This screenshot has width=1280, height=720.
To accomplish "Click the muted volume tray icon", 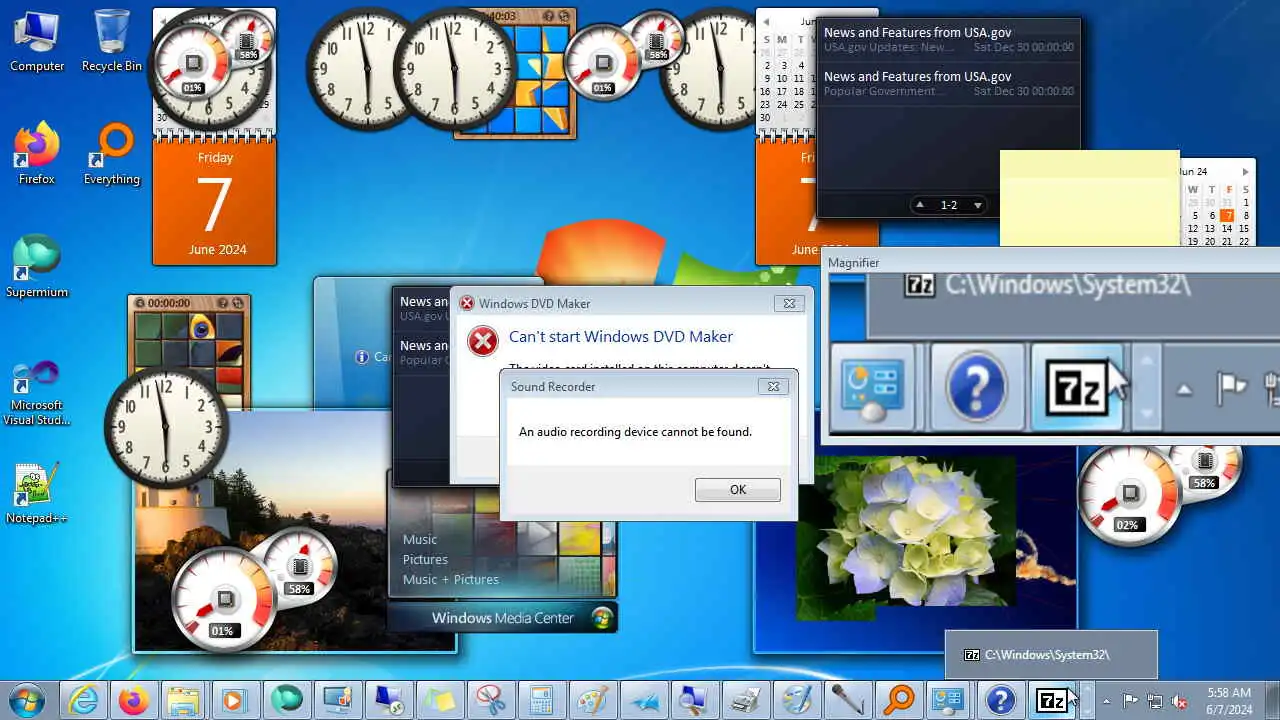I will click(x=1179, y=701).
